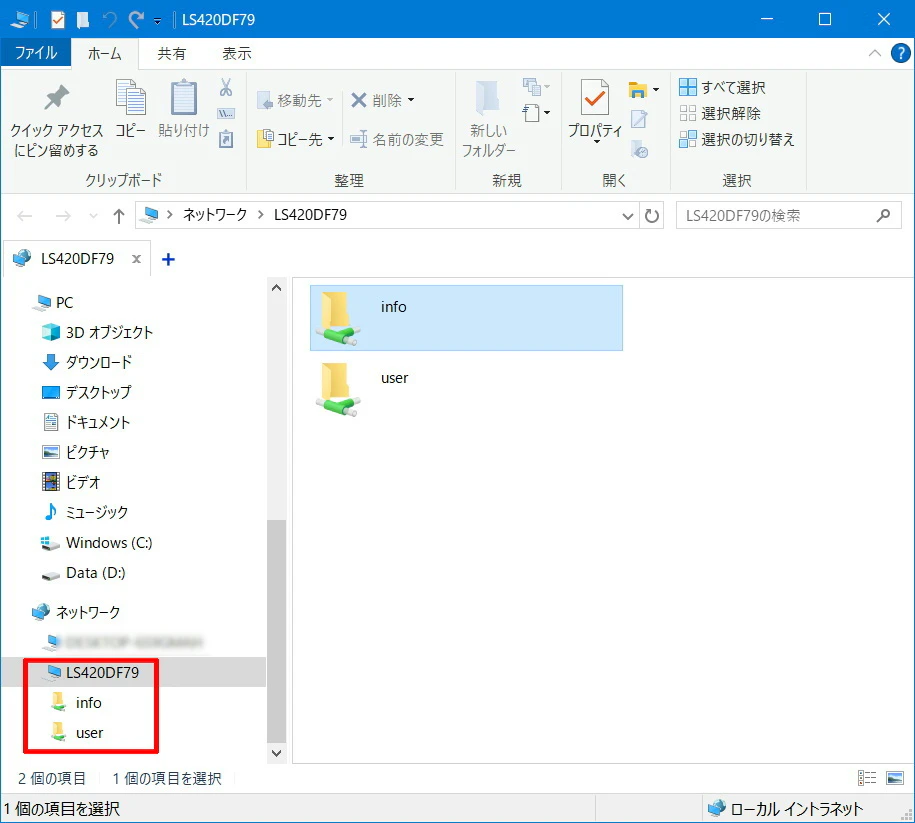This screenshot has width=915, height=823.
Task: Click 選択解除 to deselect
Action: point(720,113)
